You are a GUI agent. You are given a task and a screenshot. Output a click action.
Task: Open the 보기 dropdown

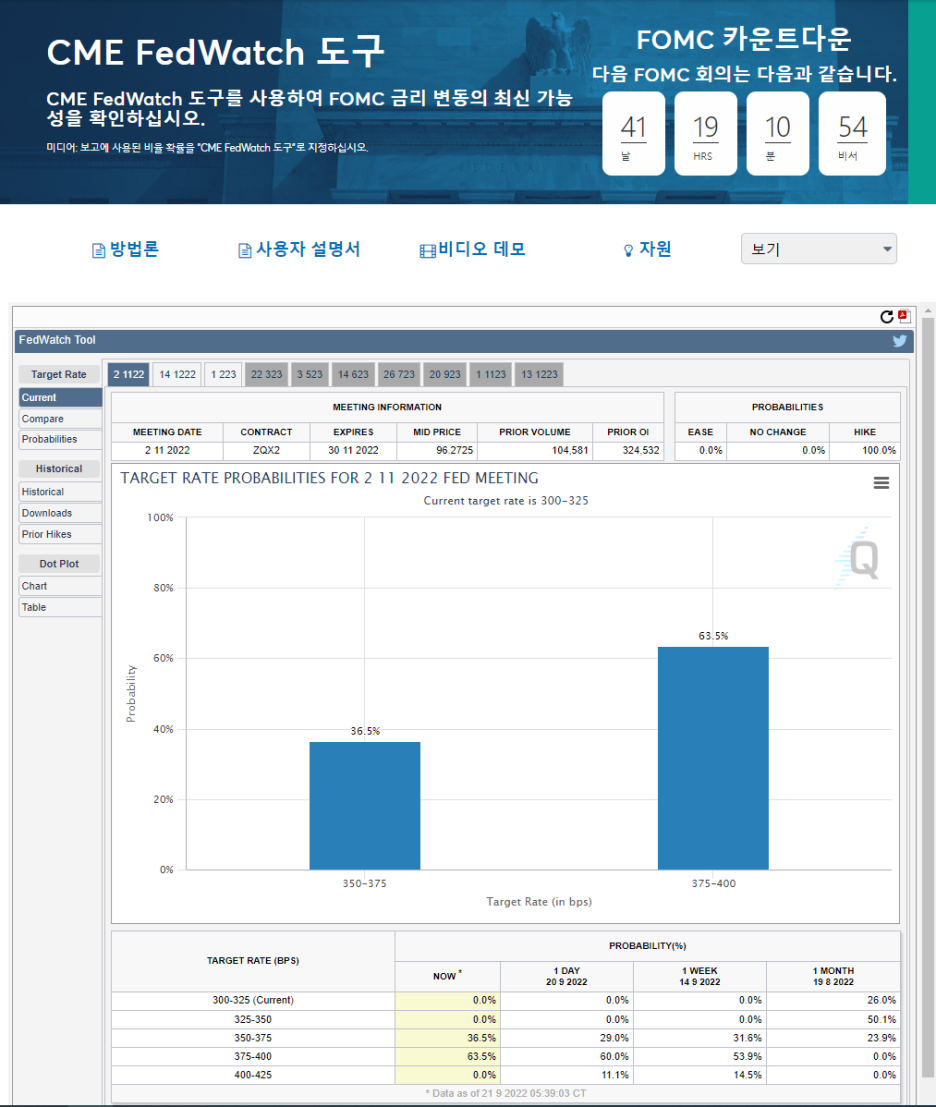818,249
